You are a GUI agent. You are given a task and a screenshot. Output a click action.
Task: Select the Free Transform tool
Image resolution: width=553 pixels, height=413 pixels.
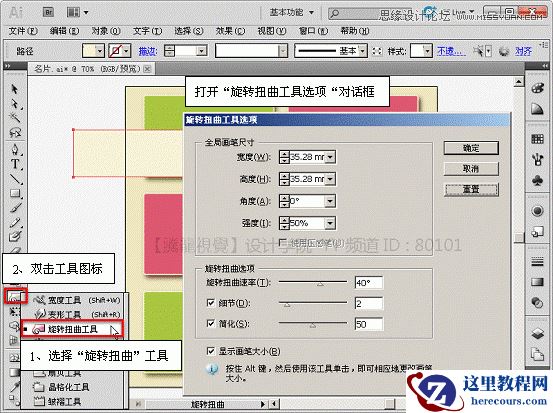[x=14, y=311]
